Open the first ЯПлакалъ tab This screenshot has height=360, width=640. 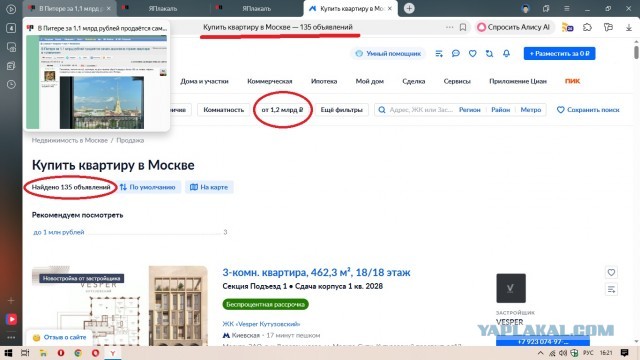(x=163, y=8)
